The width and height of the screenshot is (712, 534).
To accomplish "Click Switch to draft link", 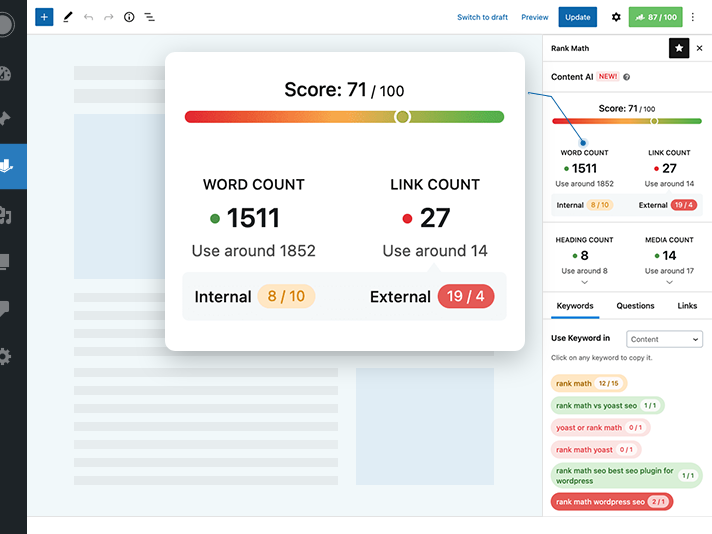I will click(482, 17).
